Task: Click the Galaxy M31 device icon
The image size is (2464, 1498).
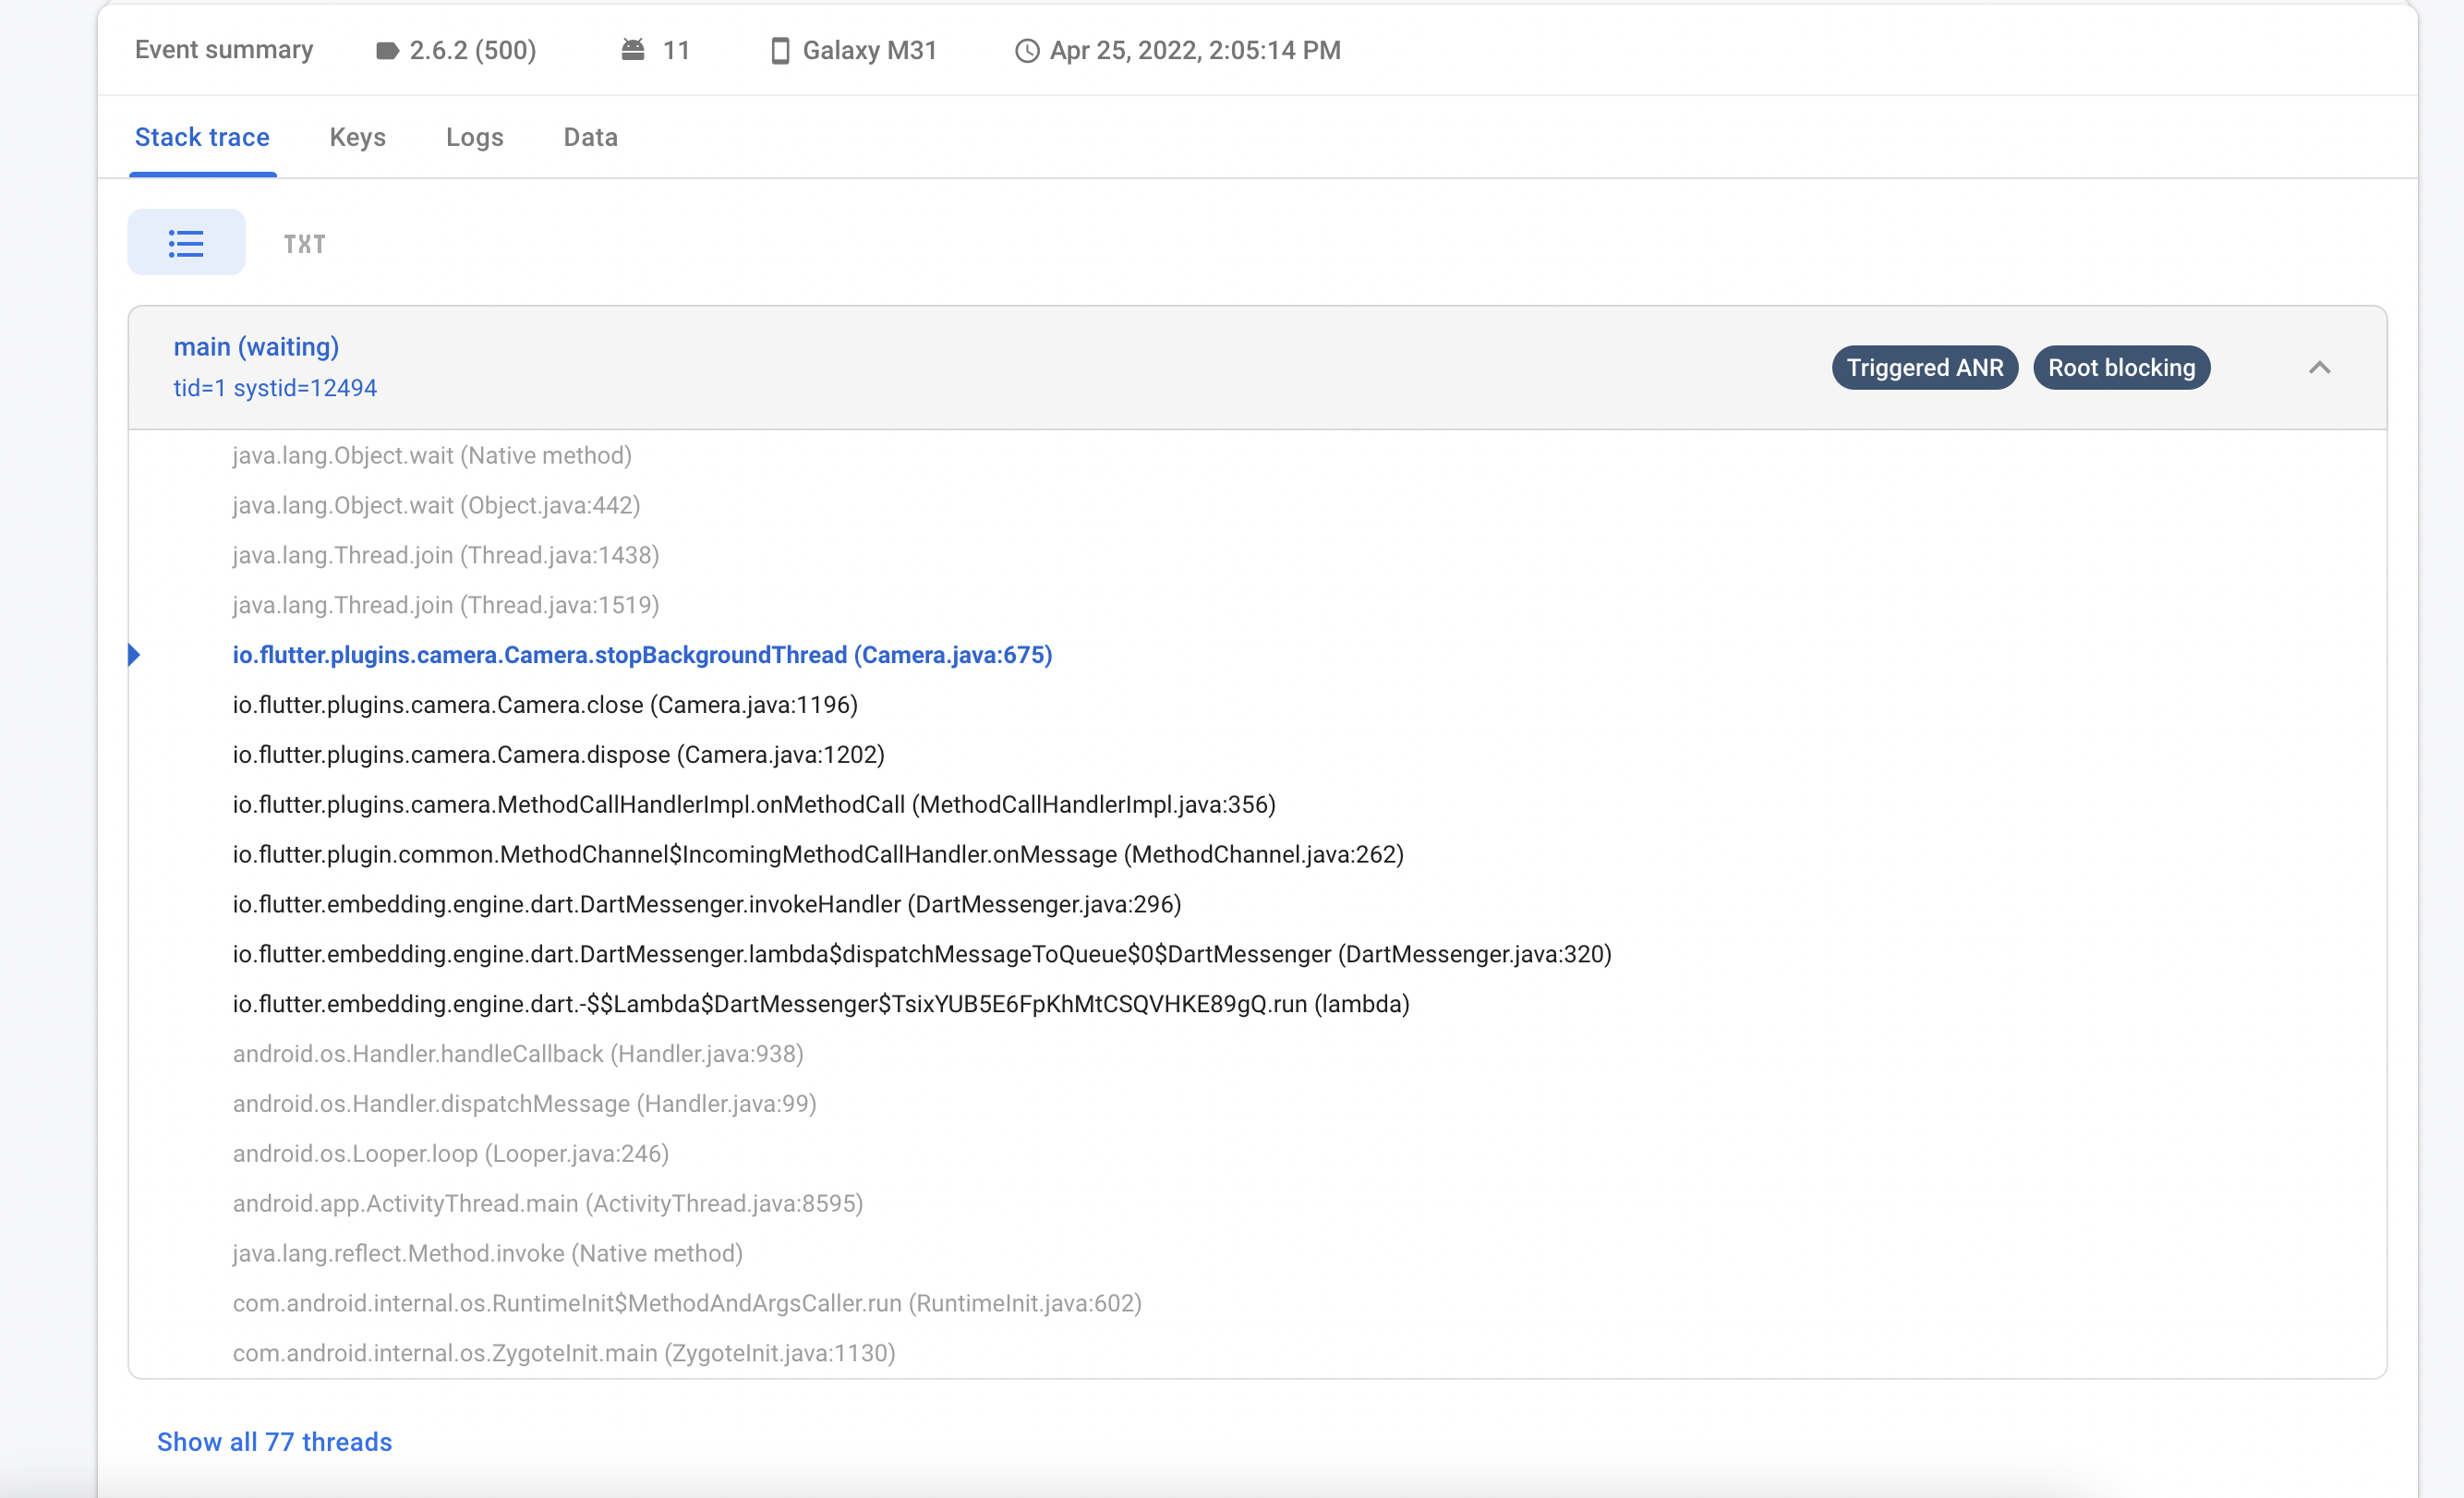Action: pyautogui.click(x=780, y=50)
